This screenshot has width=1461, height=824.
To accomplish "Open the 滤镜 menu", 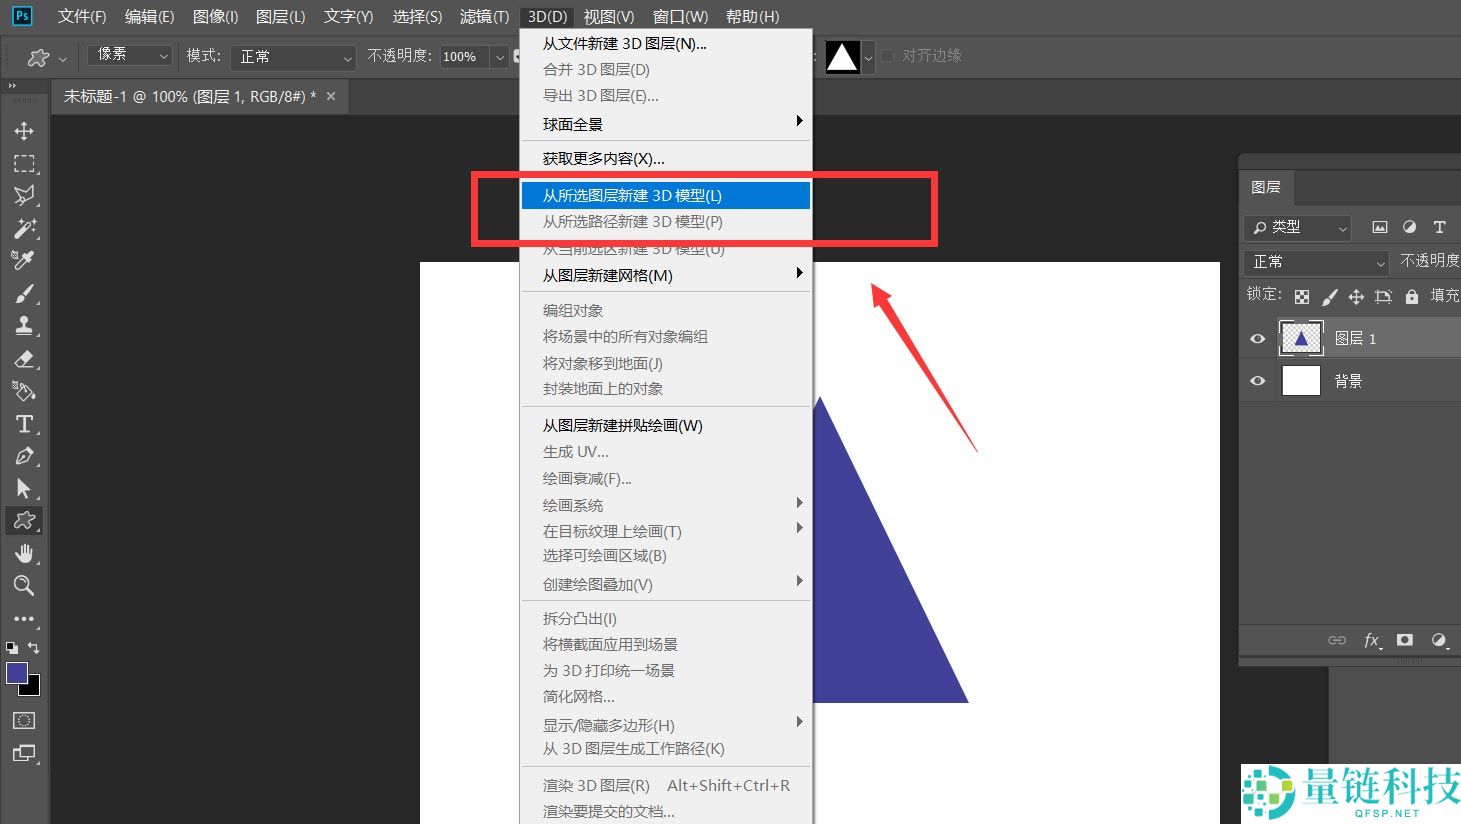I will (x=484, y=16).
